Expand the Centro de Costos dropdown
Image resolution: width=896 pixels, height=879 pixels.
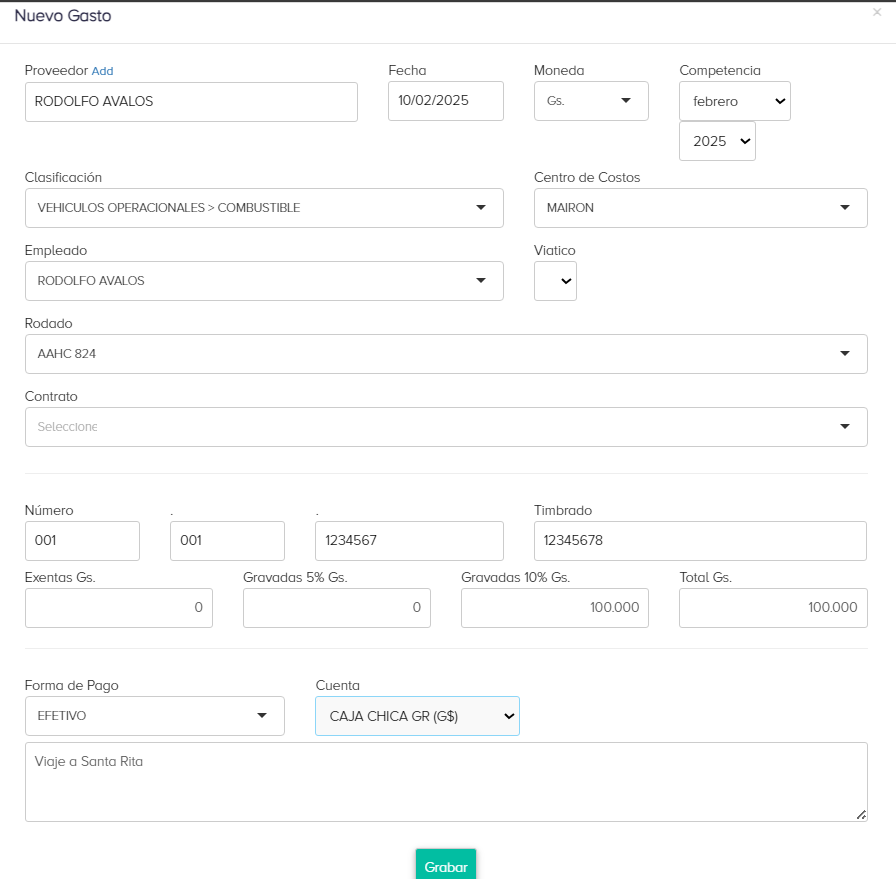click(x=700, y=208)
